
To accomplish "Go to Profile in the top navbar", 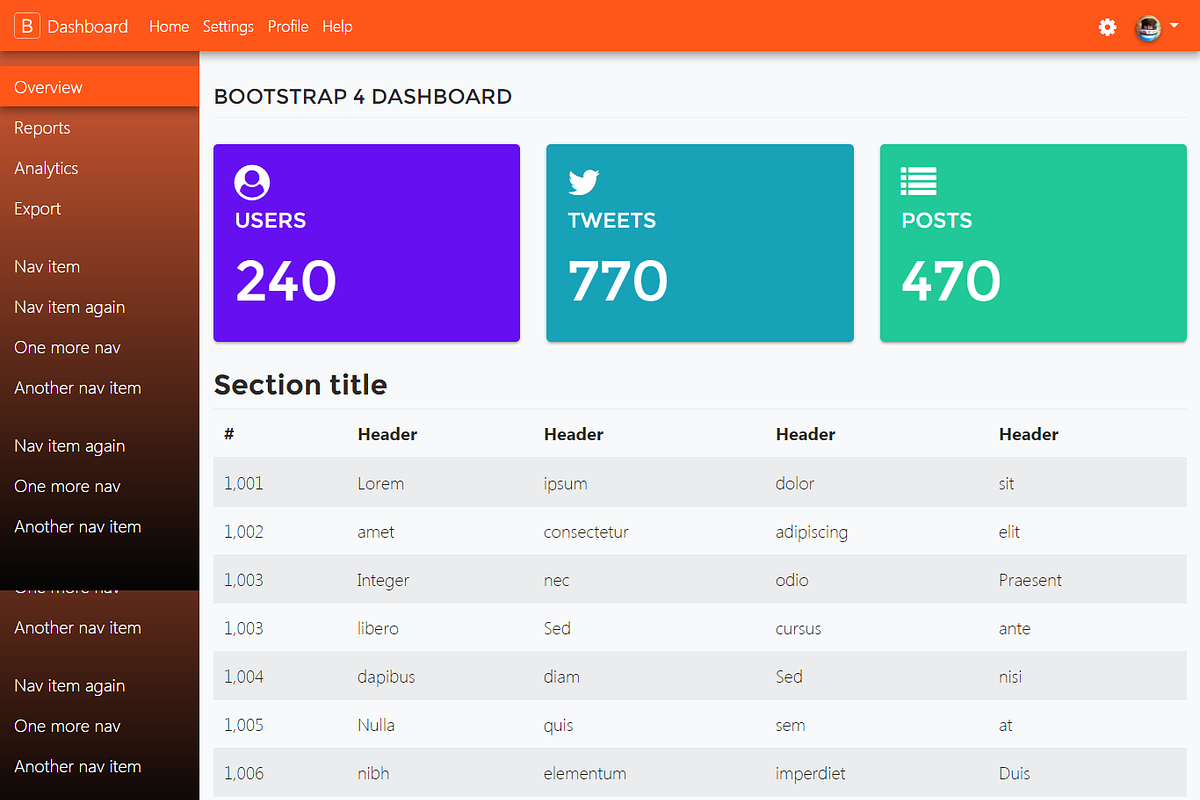I will click(288, 26).
